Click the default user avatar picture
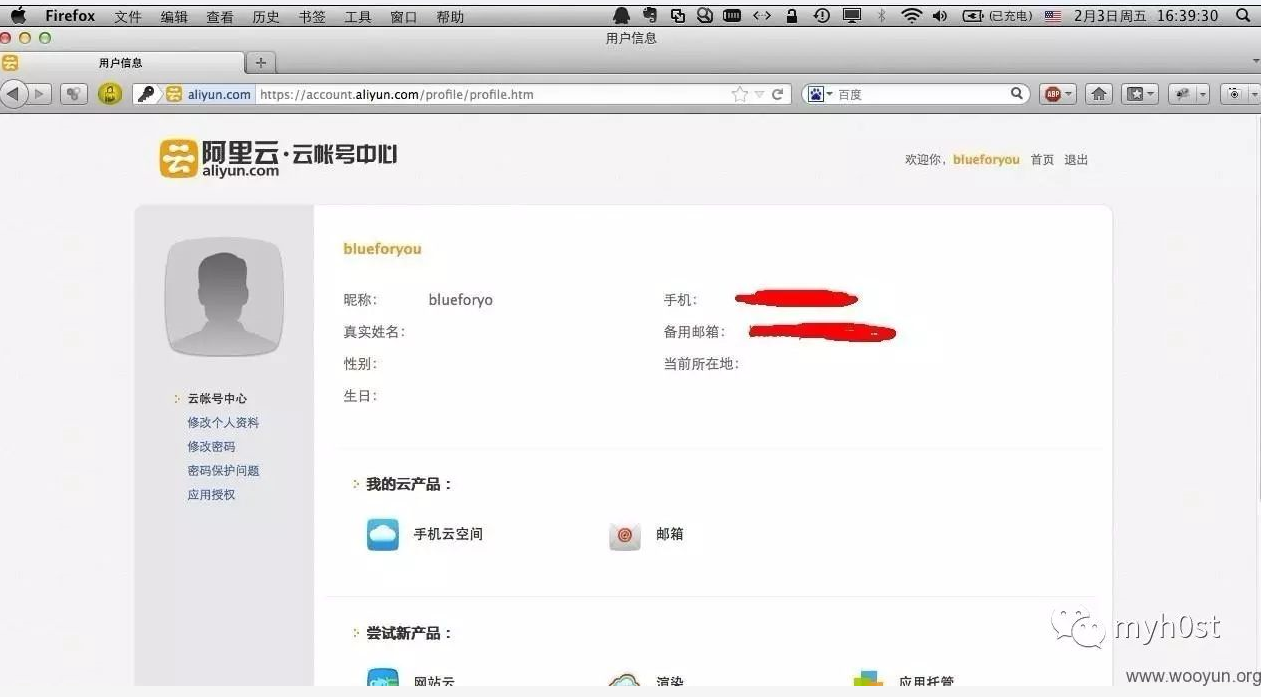 (x=224, y=297)
